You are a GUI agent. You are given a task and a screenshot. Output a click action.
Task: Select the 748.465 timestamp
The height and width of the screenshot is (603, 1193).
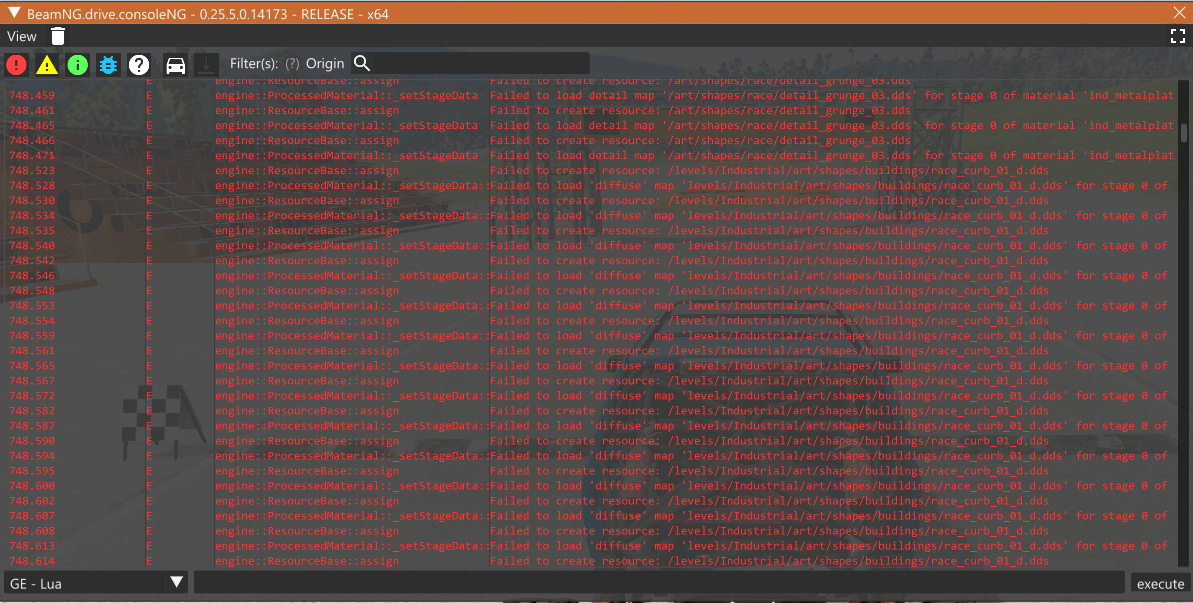click(32, 125)
